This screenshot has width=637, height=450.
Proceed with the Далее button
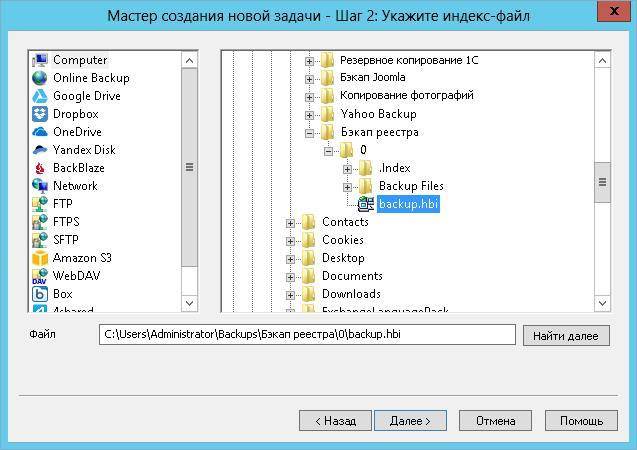[x=410, y=421]
